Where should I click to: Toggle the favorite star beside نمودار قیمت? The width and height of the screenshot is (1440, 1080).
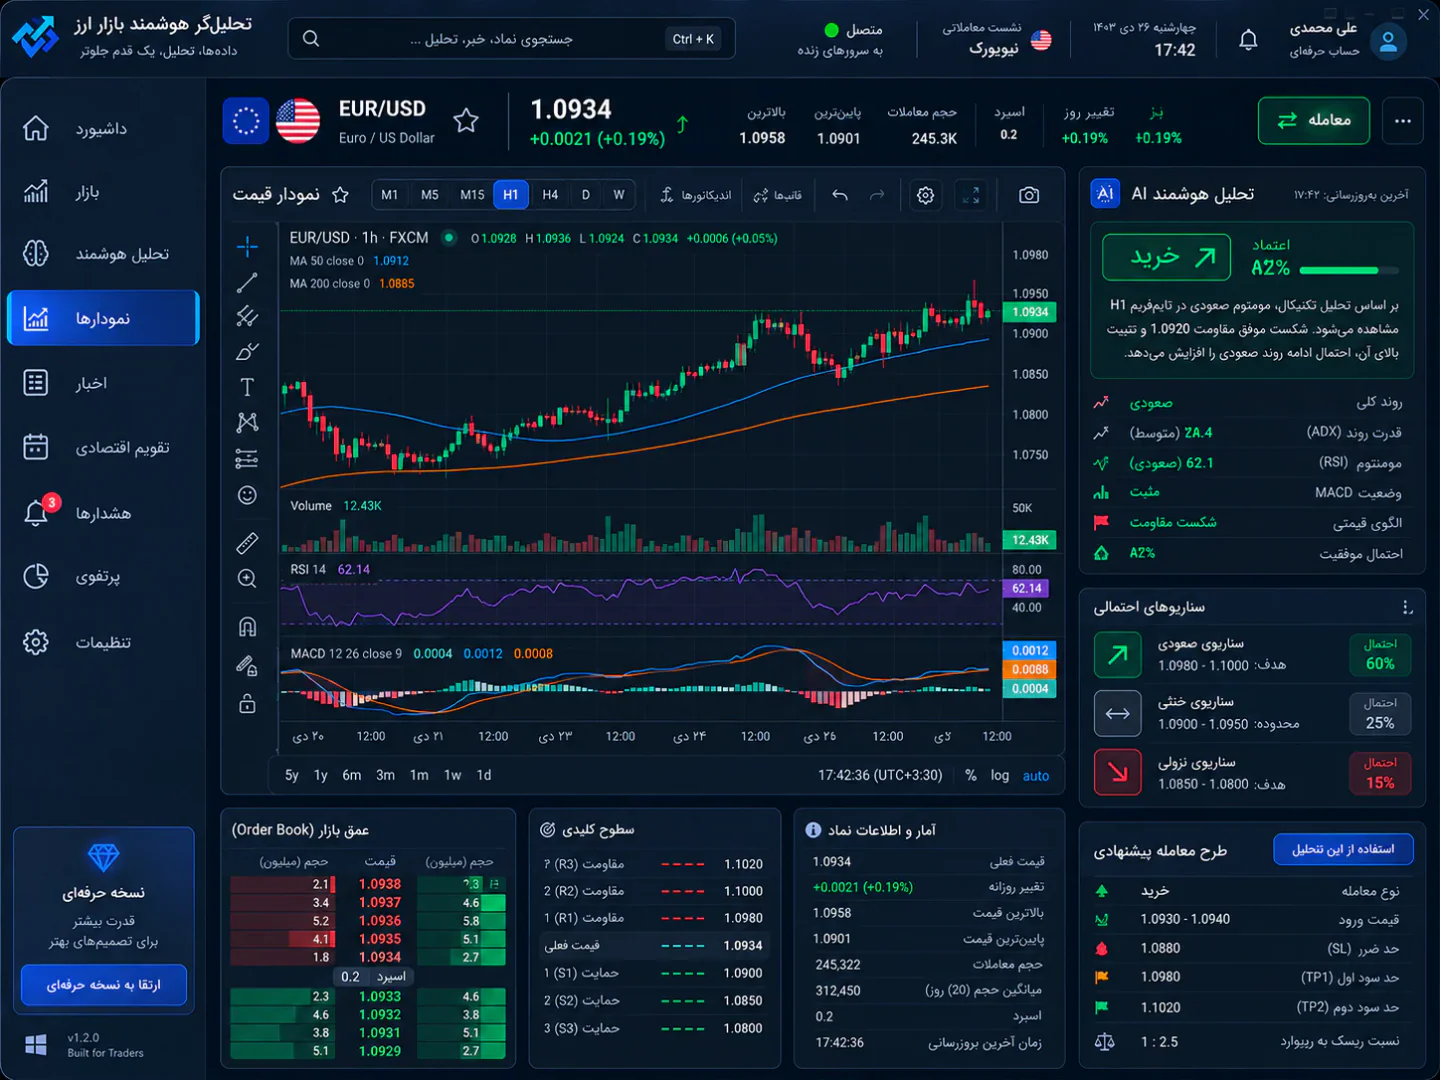click(341, 195)
